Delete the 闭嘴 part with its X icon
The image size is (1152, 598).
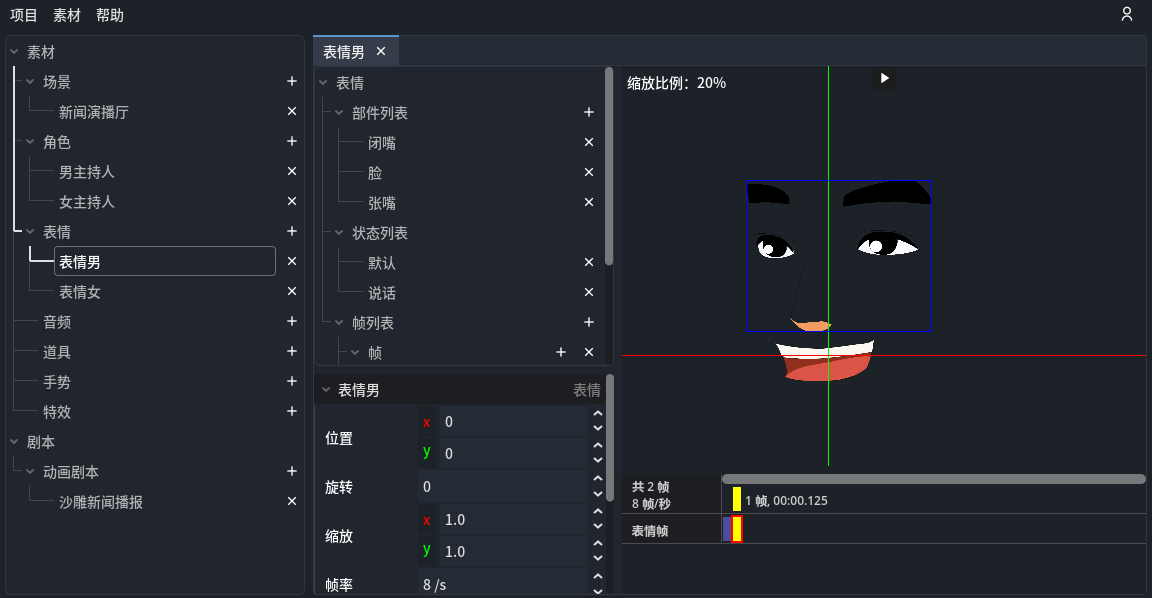click(x=589, y=142)
